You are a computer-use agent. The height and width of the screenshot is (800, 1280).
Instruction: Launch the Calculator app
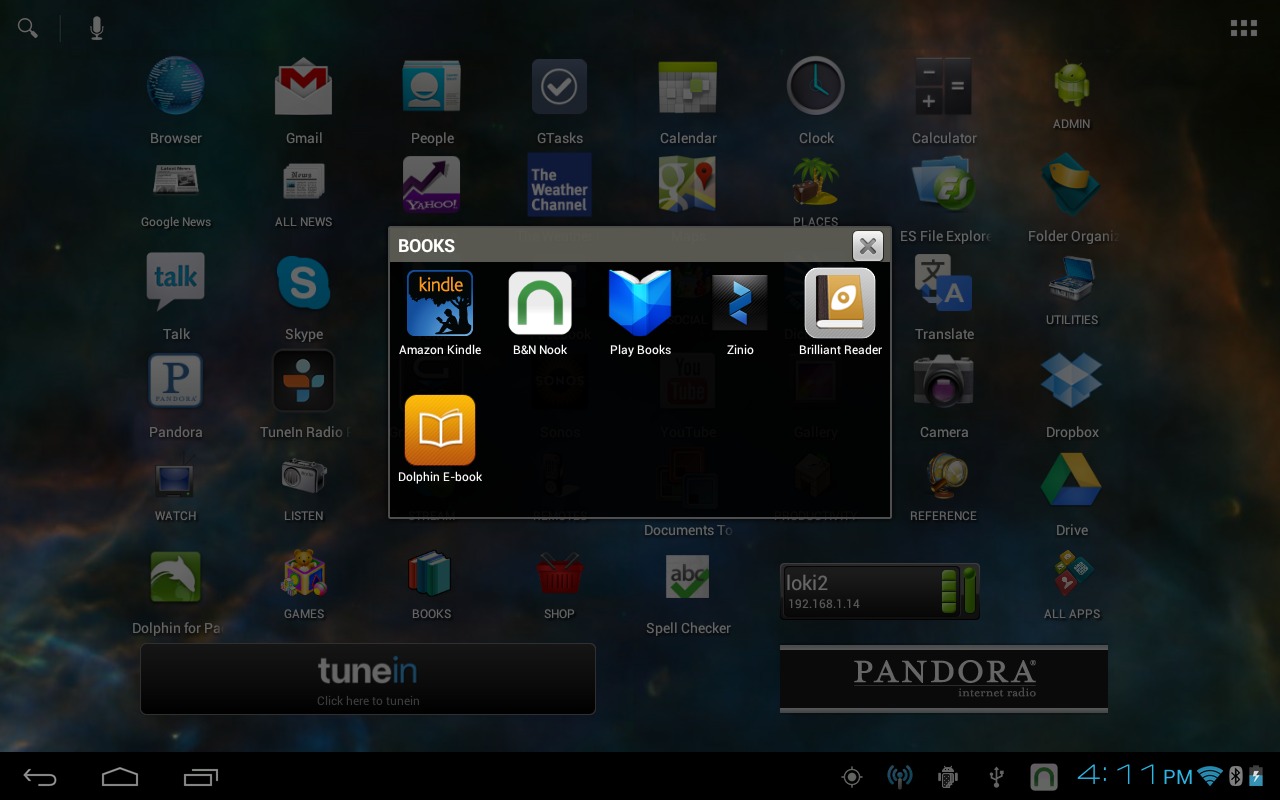click(944, 100)
